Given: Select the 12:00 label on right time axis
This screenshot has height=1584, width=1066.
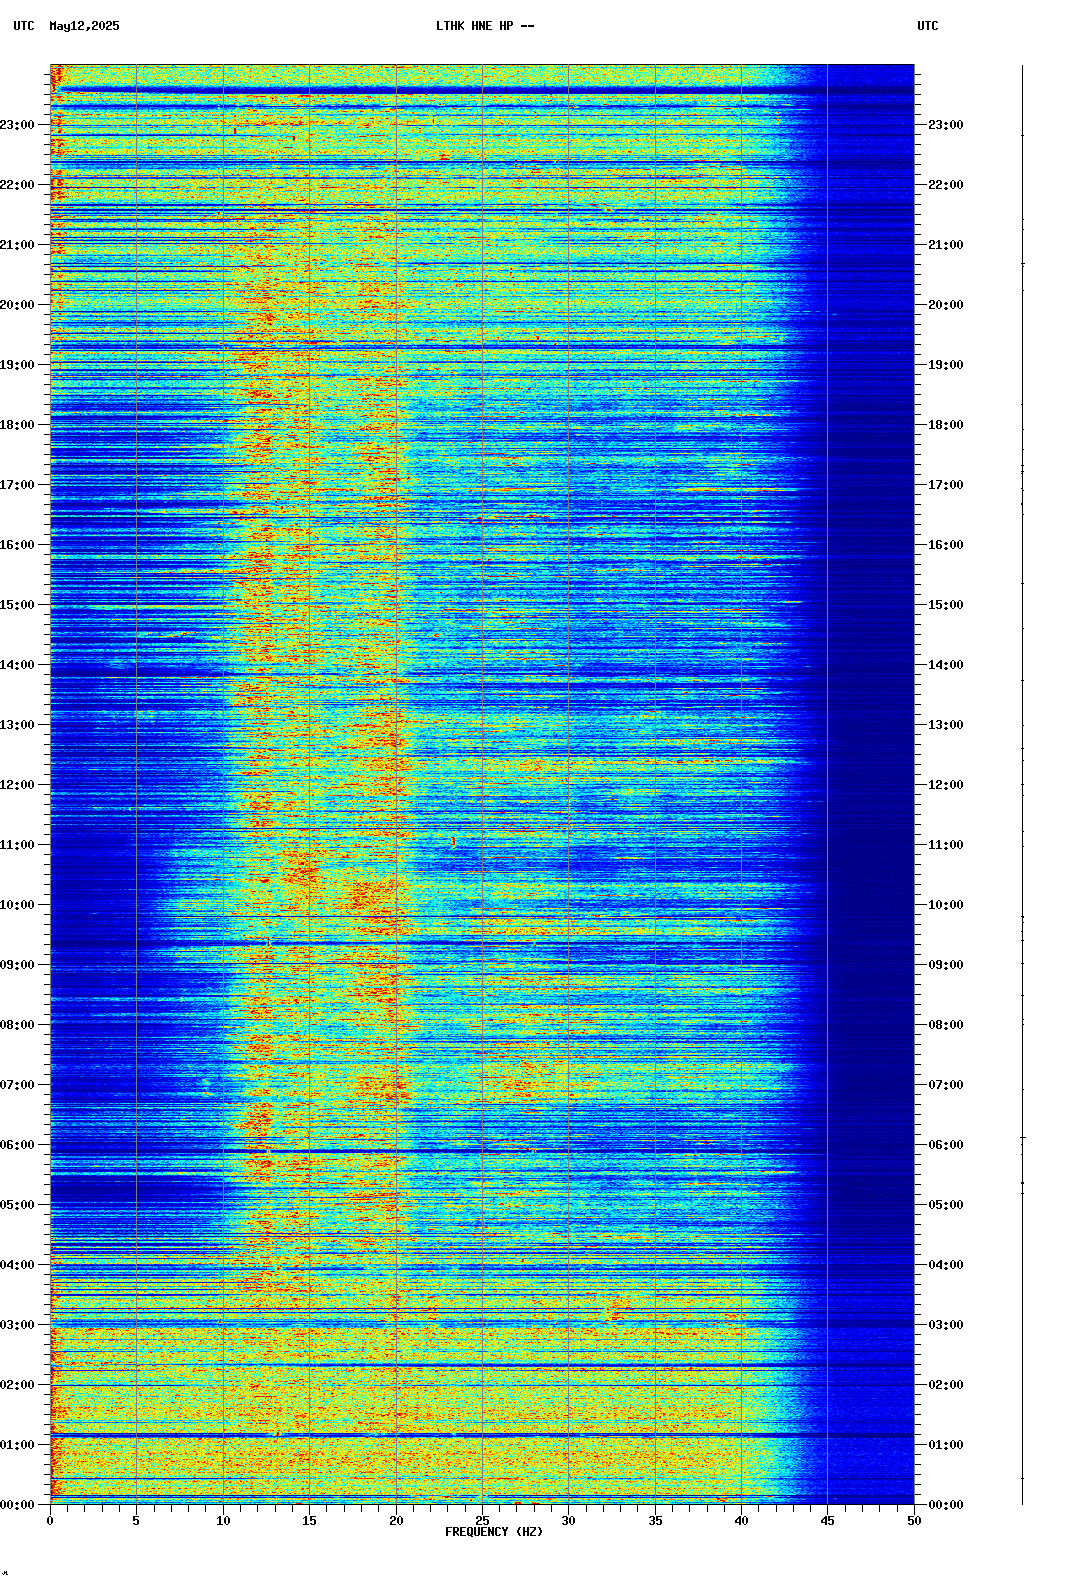Looking at the screenshot, I should pyautogui.click(x=946, y=785).
